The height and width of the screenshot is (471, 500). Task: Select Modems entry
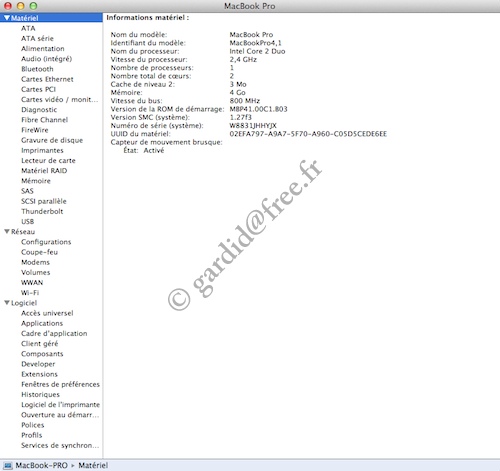point(35,262)
